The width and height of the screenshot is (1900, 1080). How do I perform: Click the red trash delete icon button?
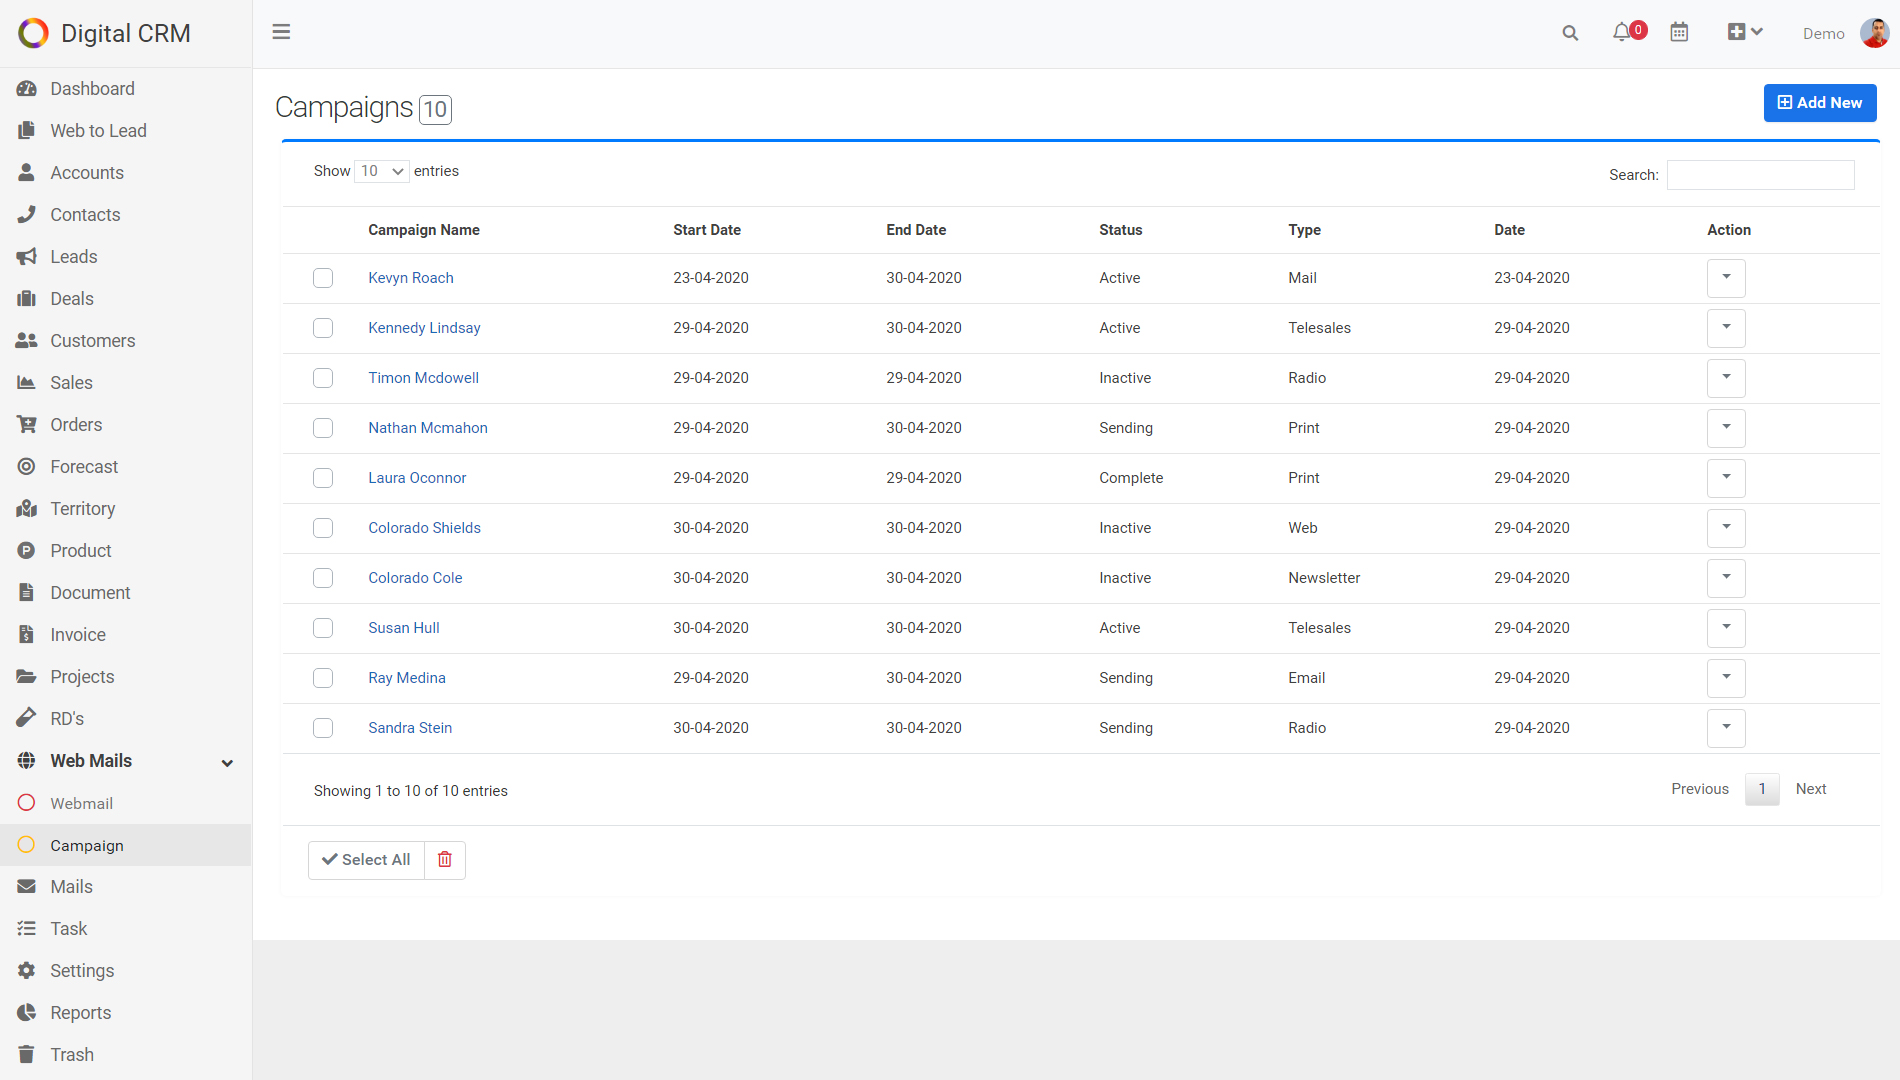[445, 860]
